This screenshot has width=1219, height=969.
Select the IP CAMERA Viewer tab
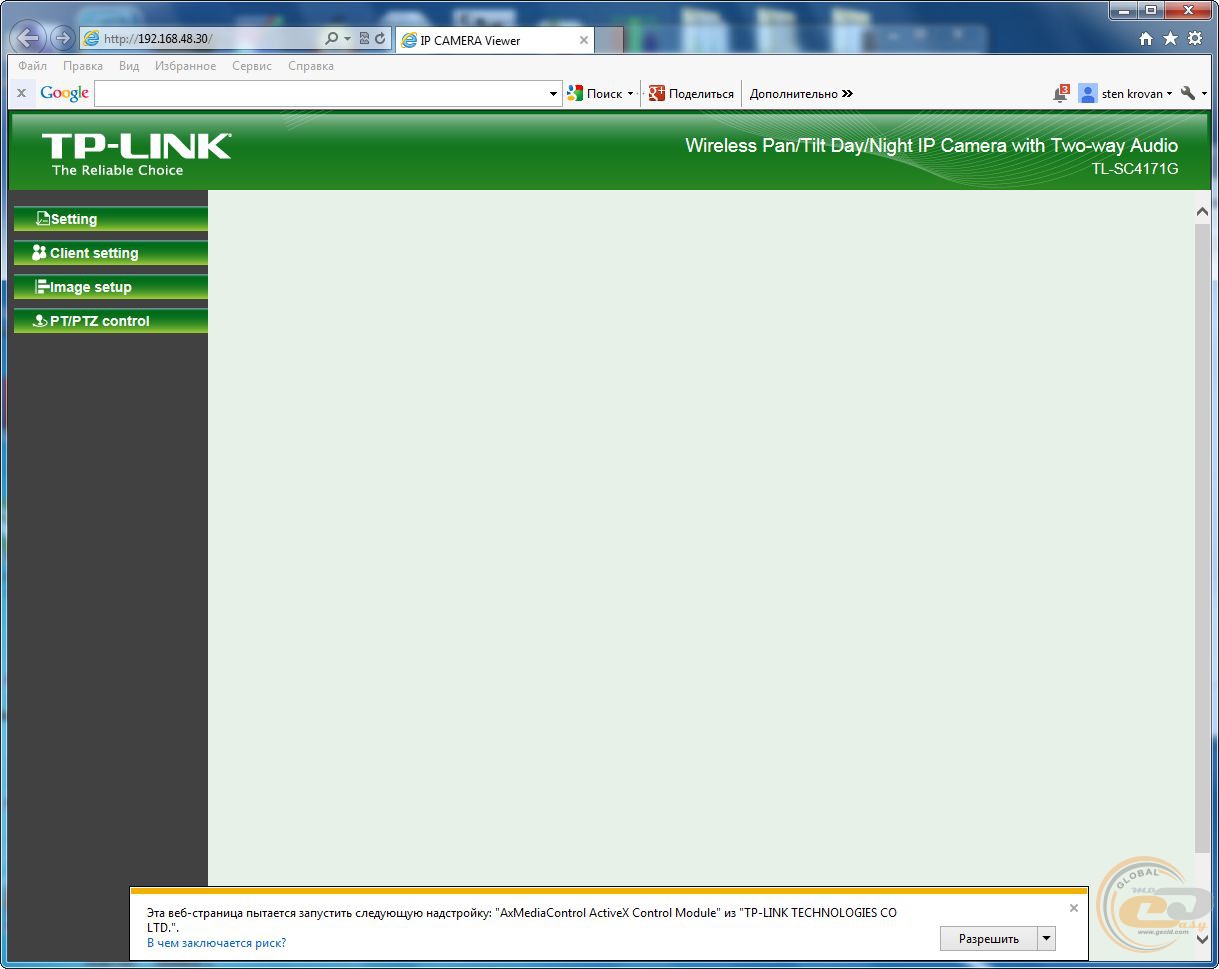495,41
